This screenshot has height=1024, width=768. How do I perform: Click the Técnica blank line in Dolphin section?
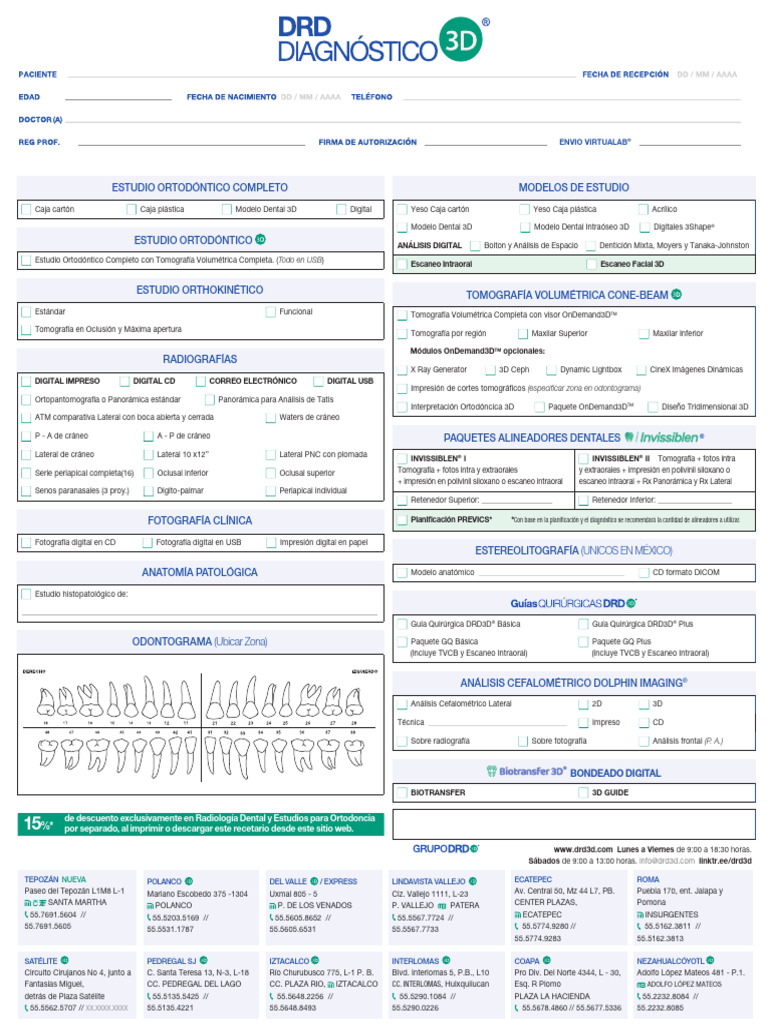(x=497, y=724)
